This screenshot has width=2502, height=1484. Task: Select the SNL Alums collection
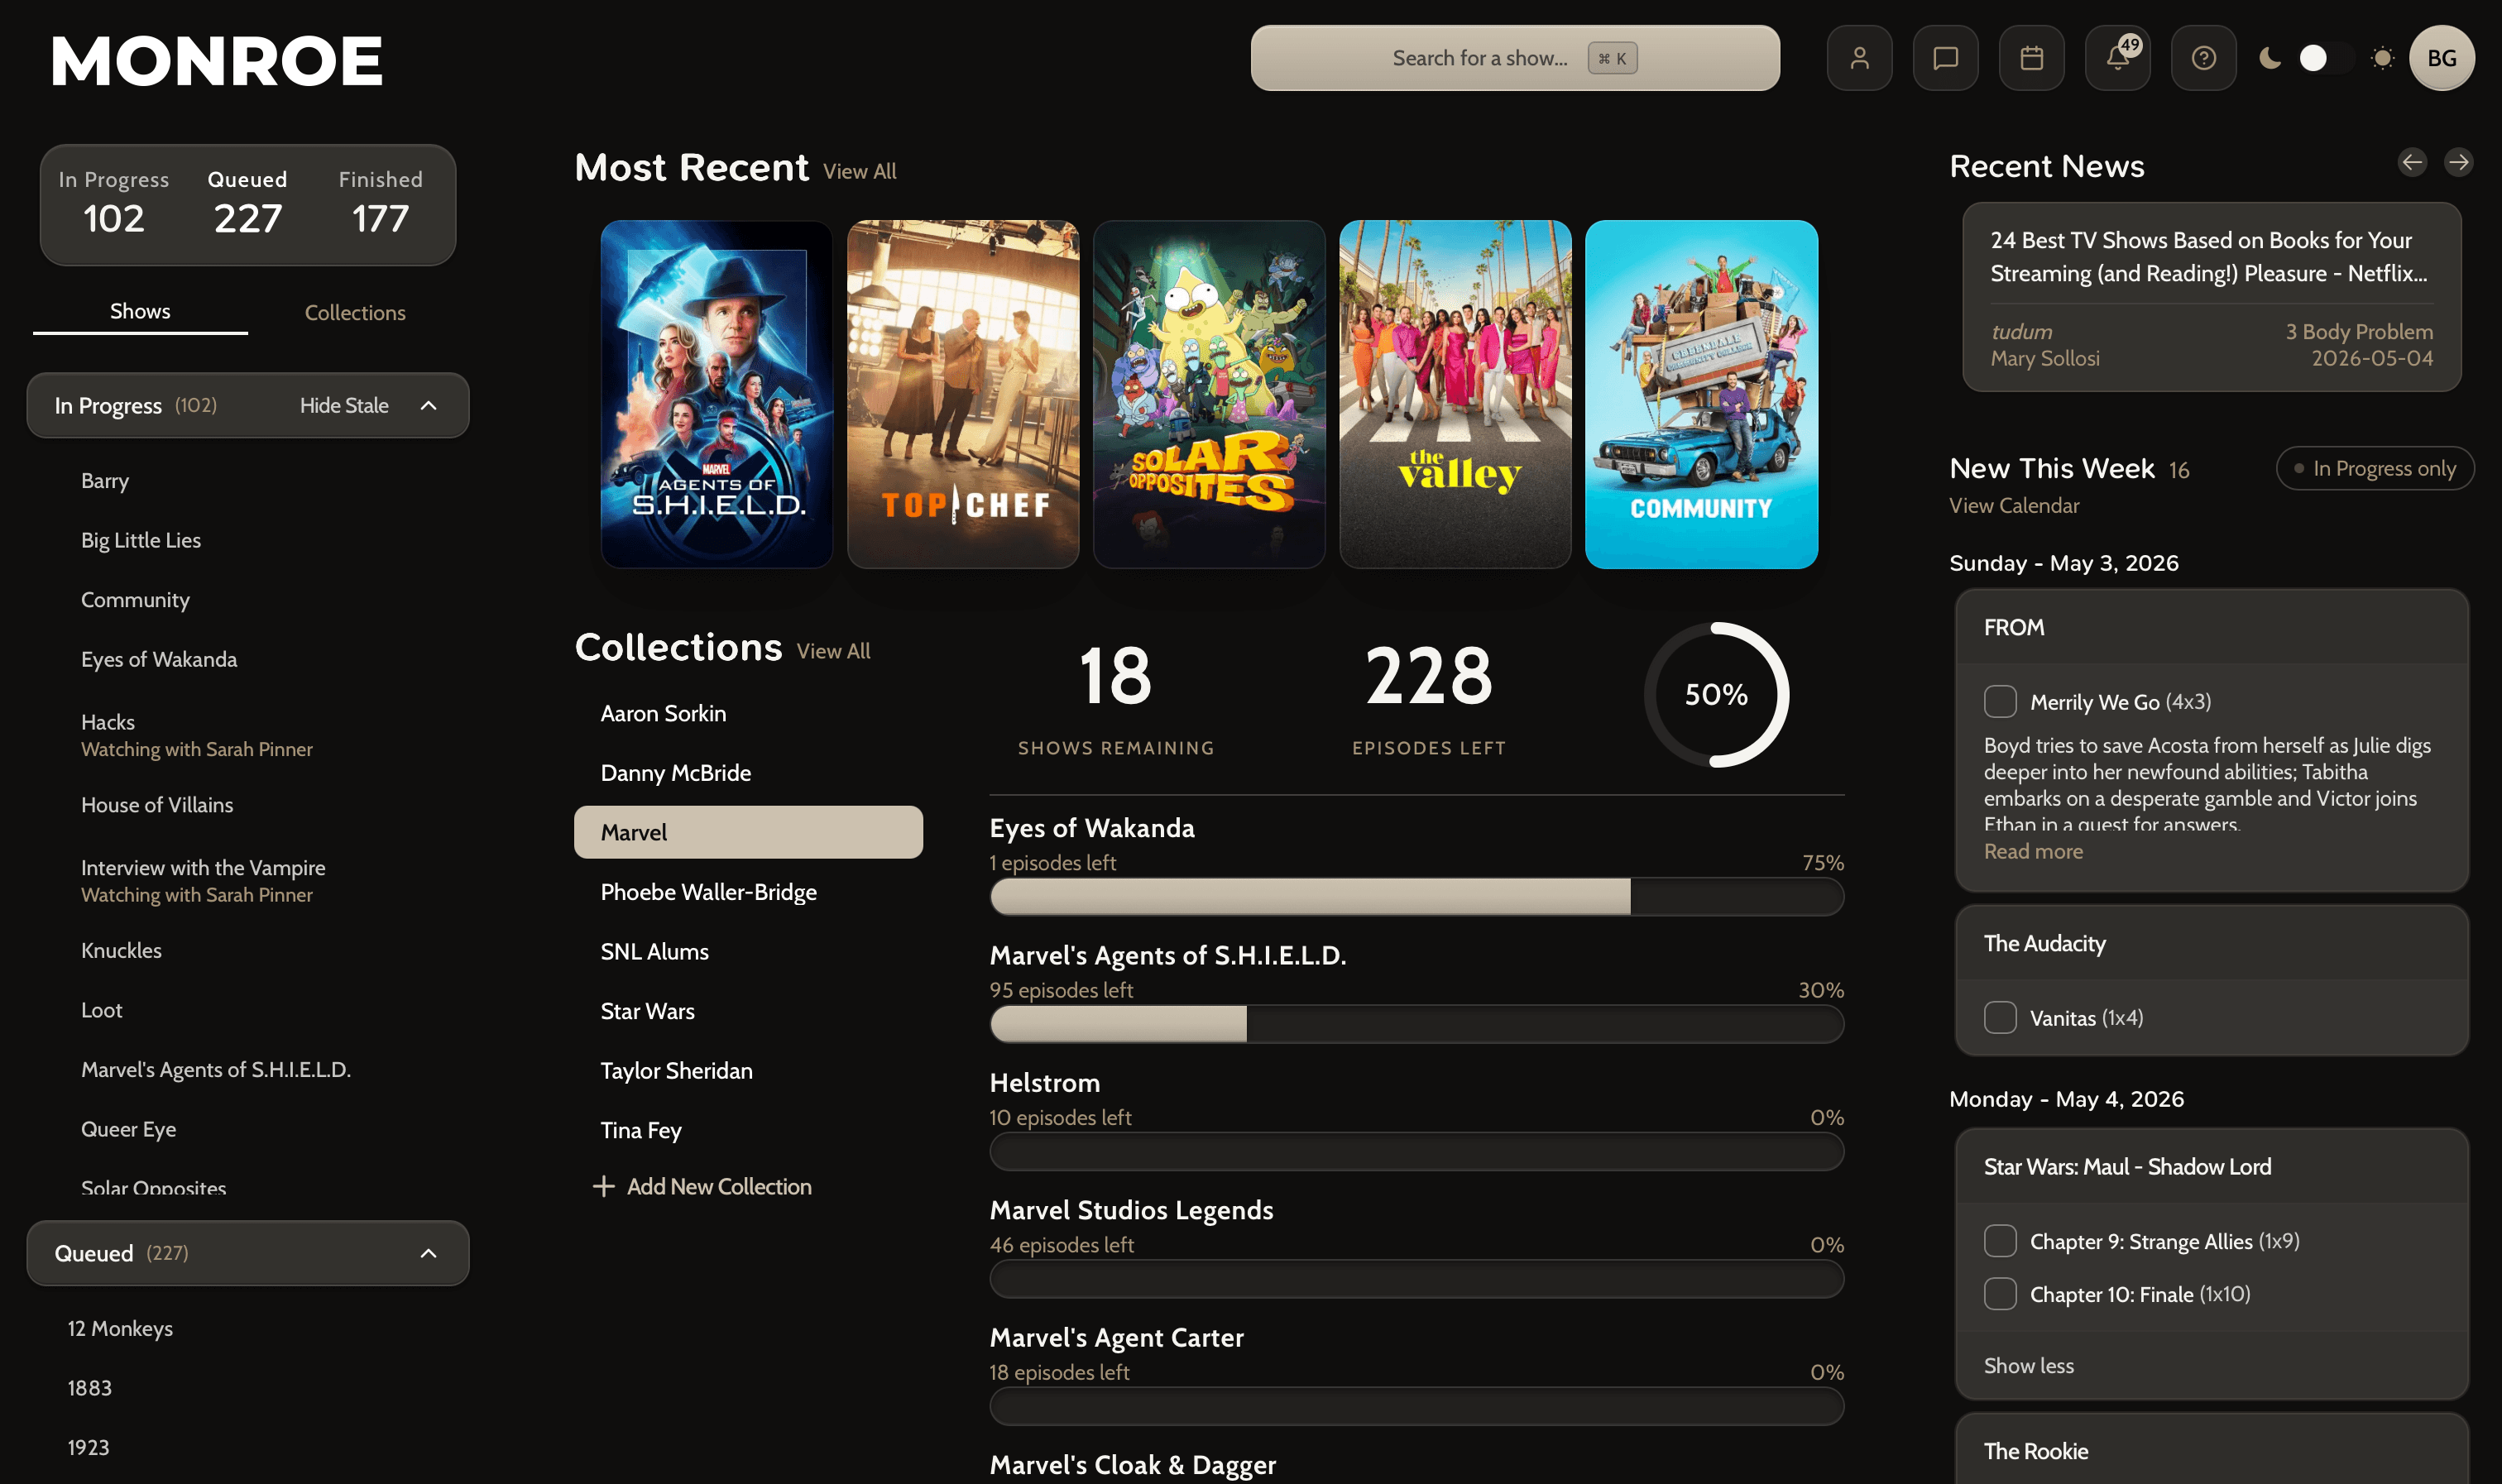point(748,951)
